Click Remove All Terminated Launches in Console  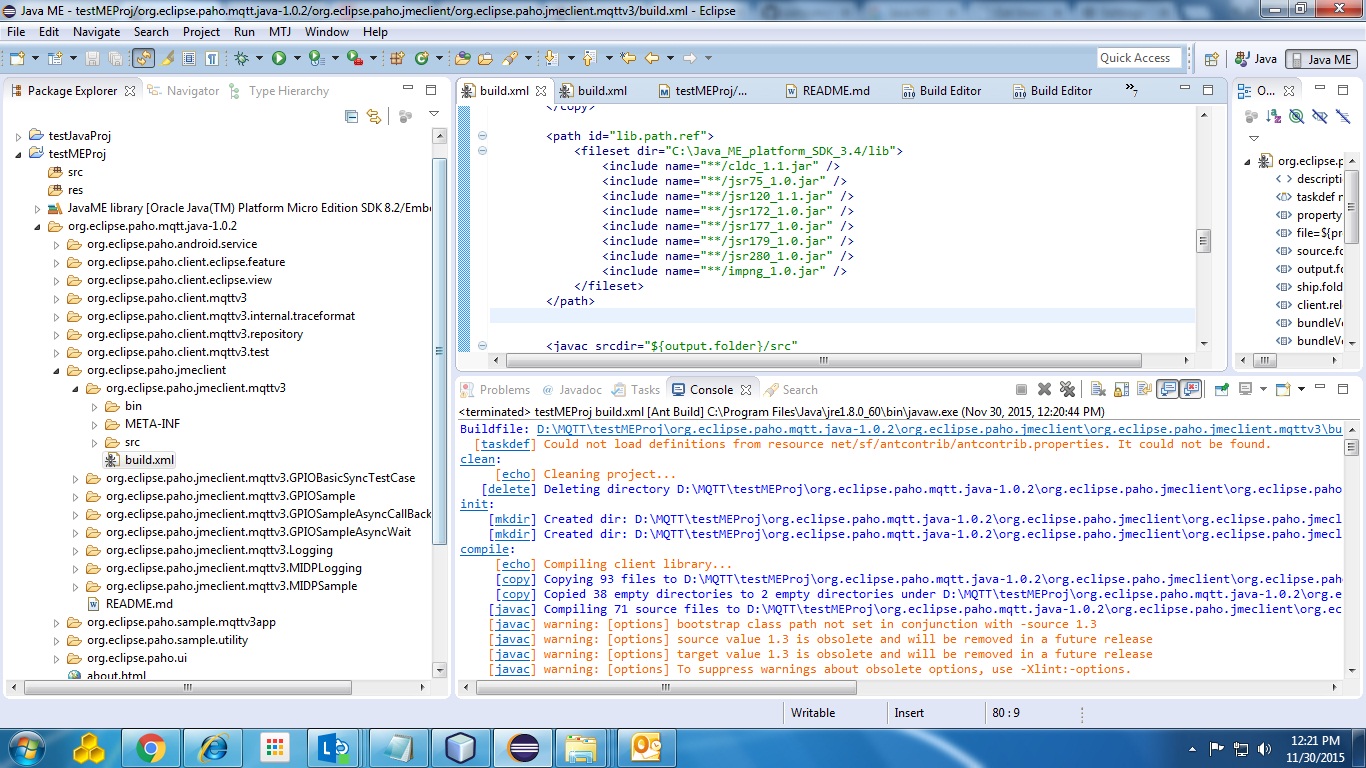[1067, 389]
